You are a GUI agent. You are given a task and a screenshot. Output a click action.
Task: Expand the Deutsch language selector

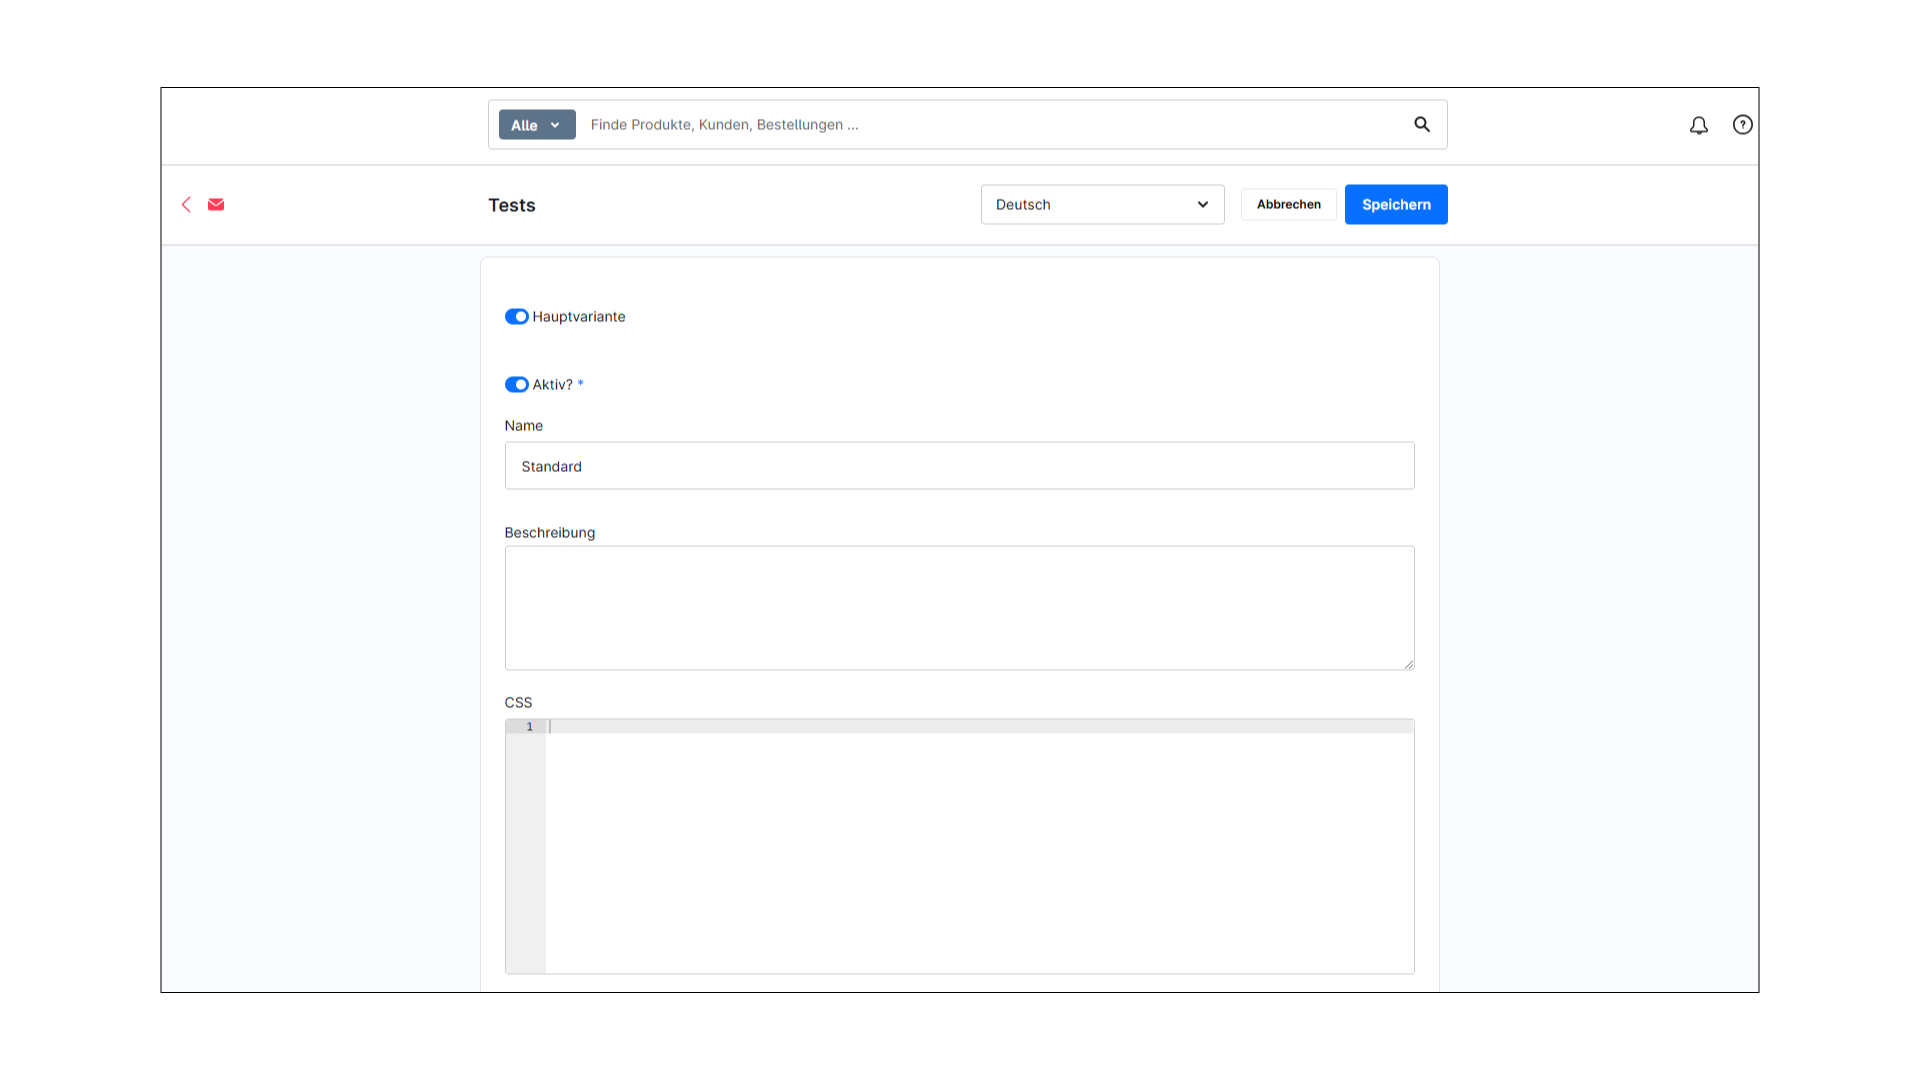pos(1102,204)
